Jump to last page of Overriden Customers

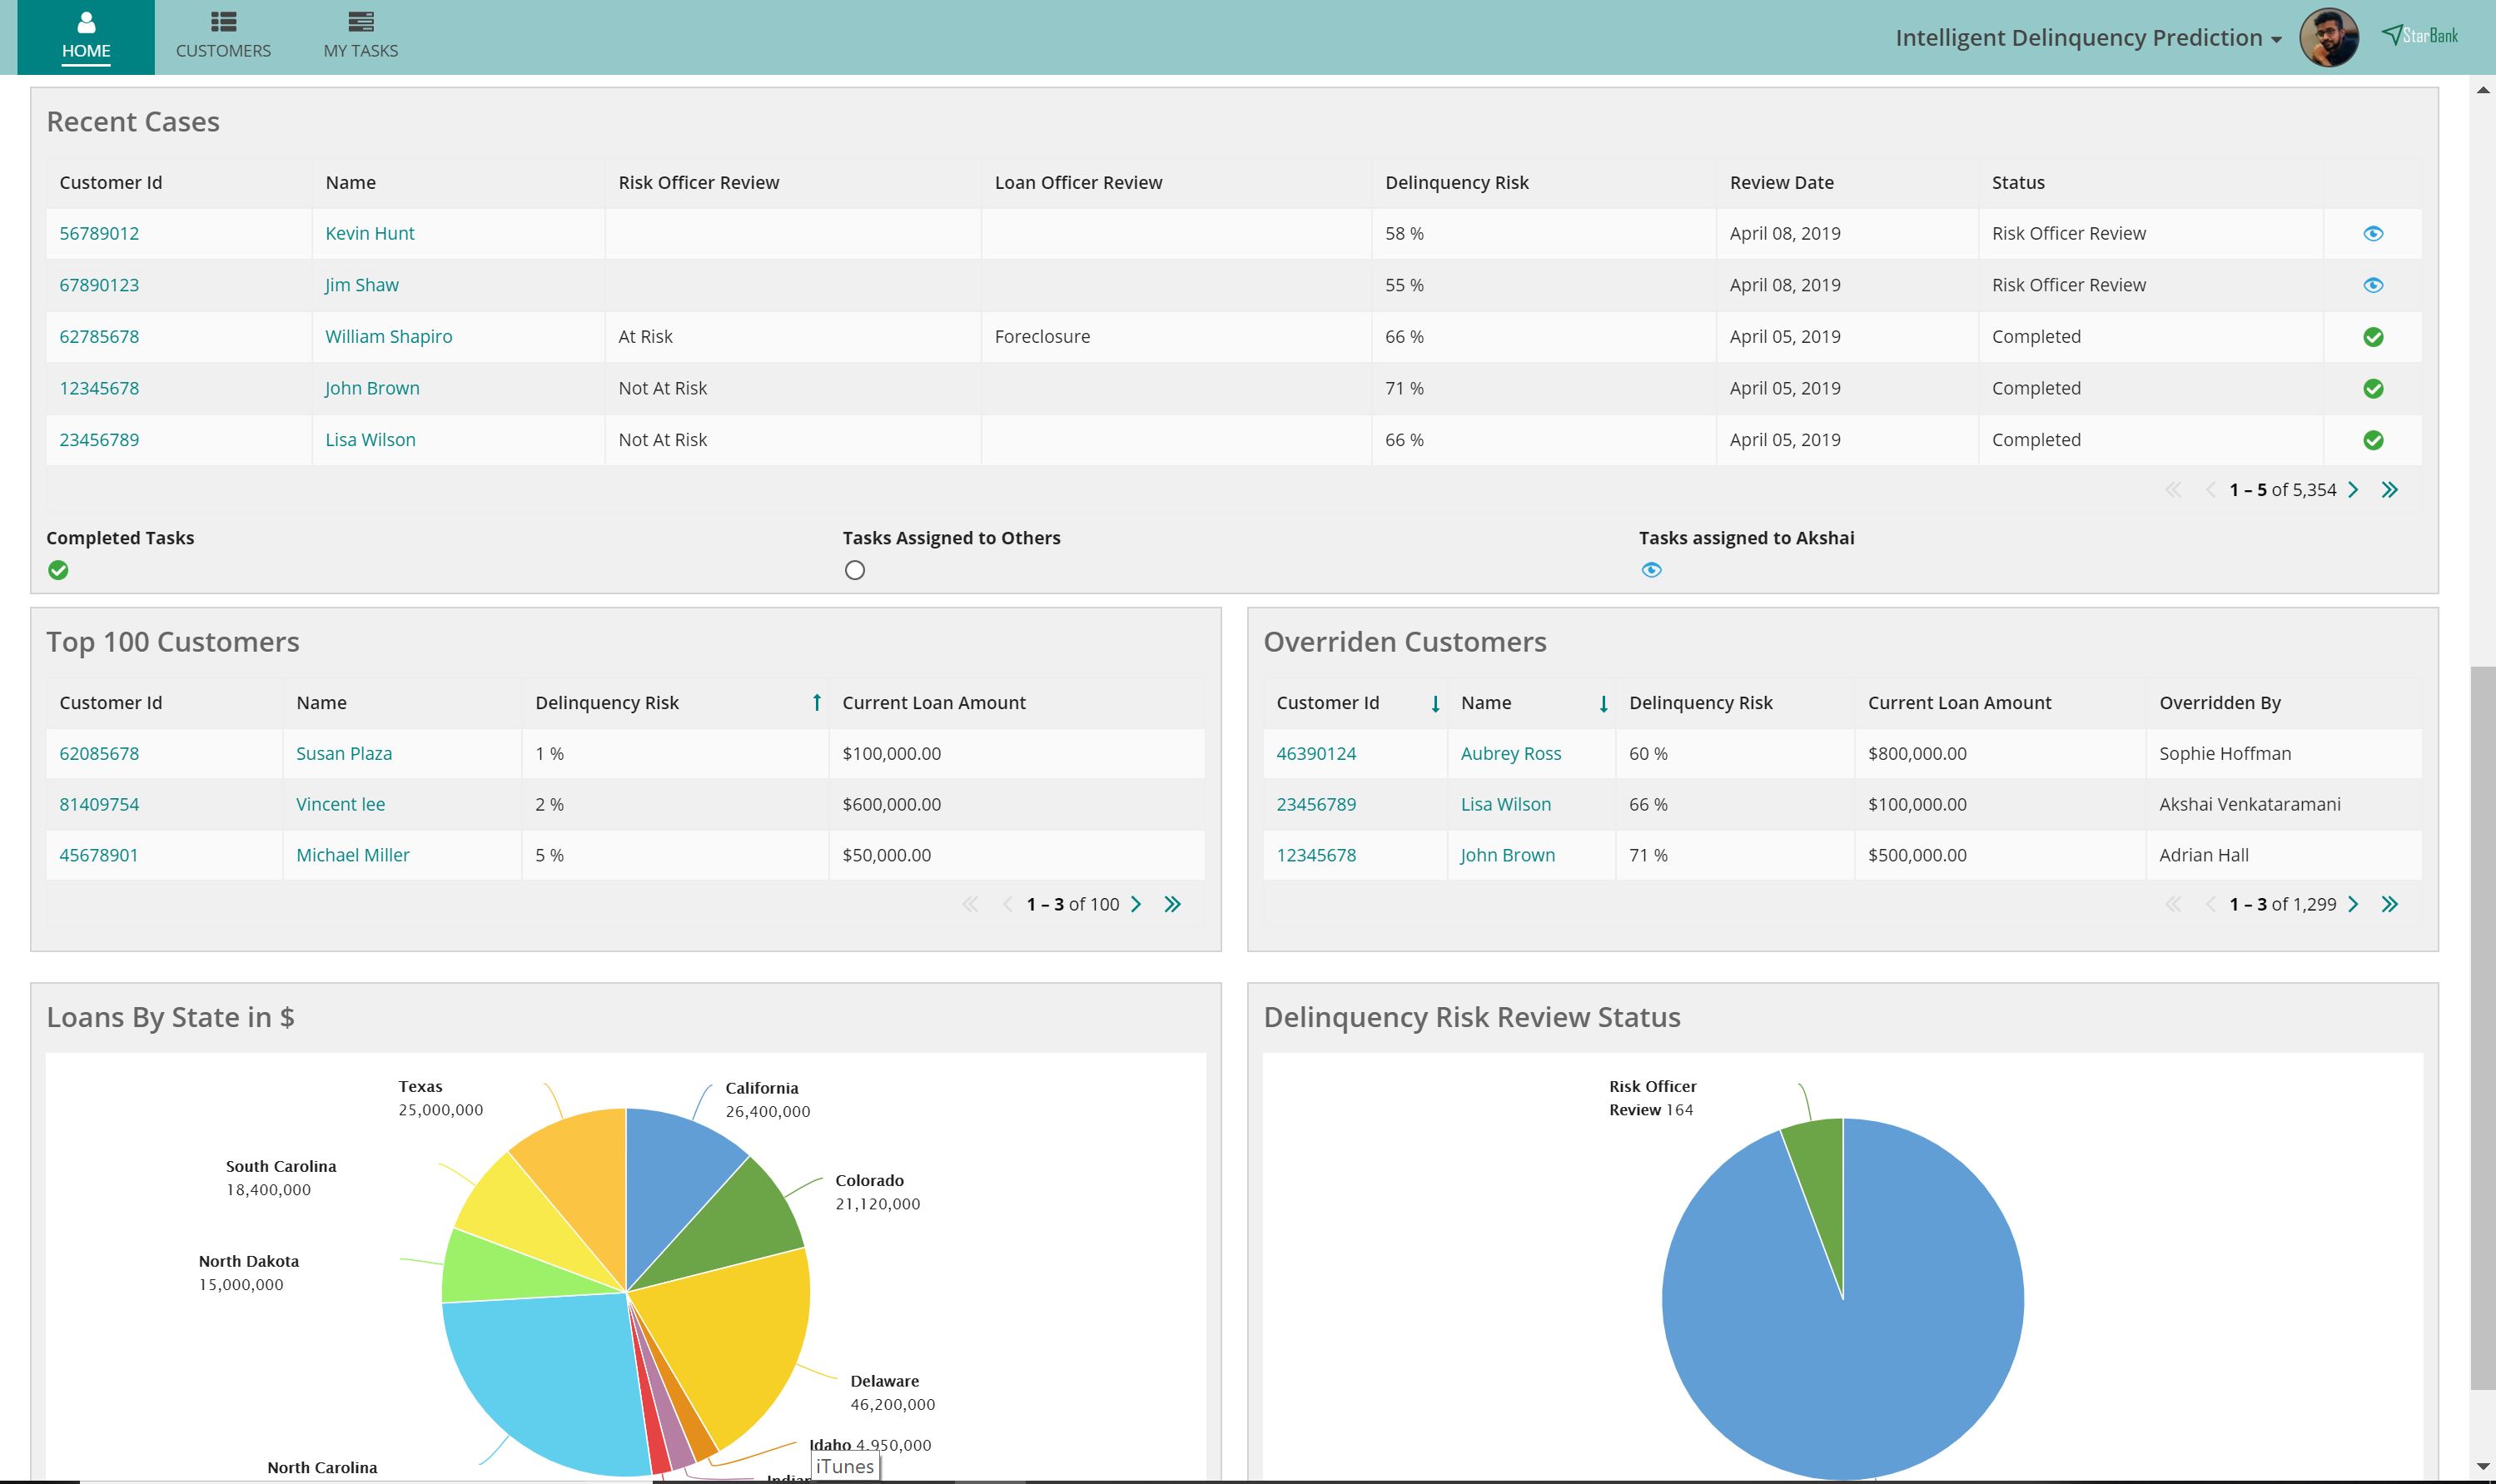2389,904
